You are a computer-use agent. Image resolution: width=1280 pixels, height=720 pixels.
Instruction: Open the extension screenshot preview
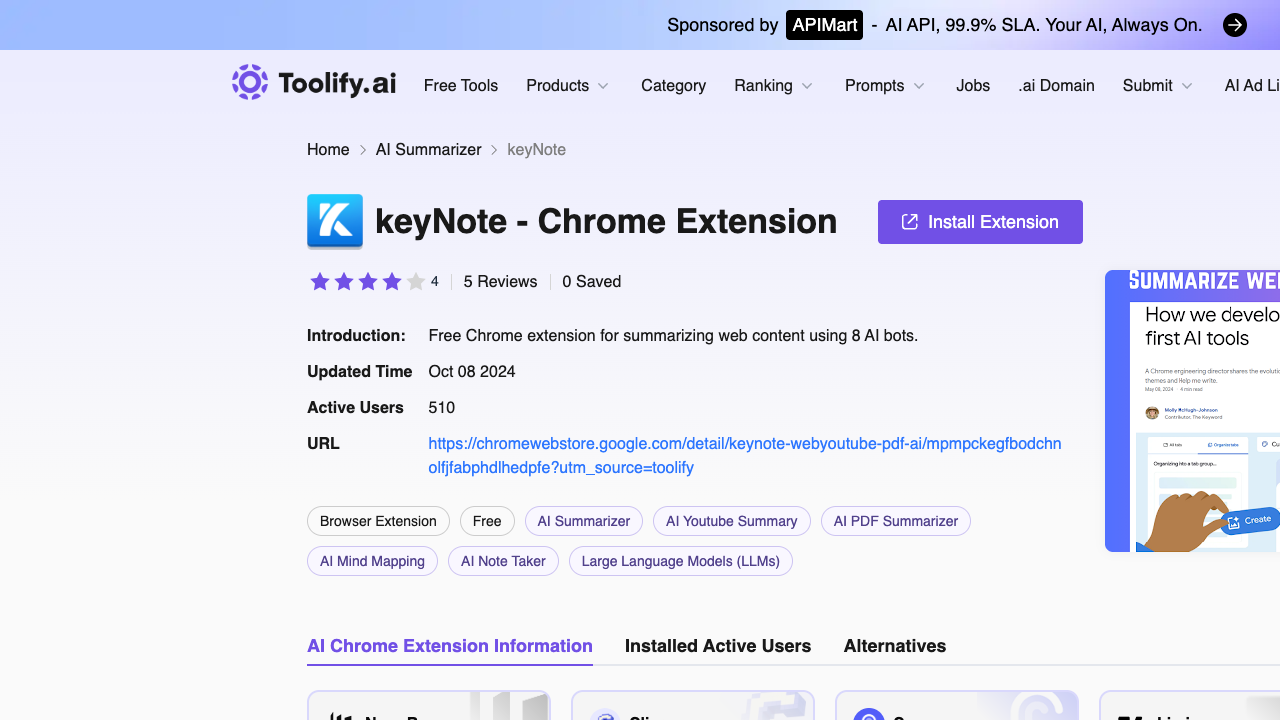pyautogui.click(x=1192, y=411)
